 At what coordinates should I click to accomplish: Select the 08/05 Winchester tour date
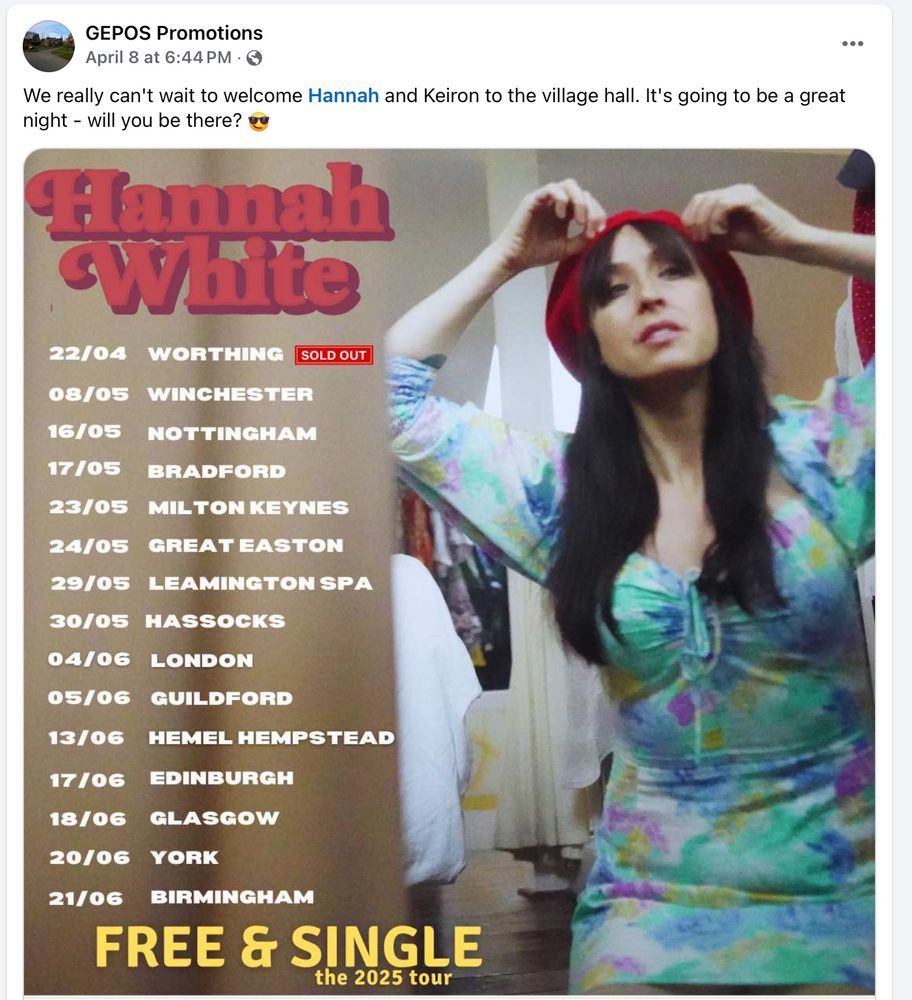[x=181, y=394]
